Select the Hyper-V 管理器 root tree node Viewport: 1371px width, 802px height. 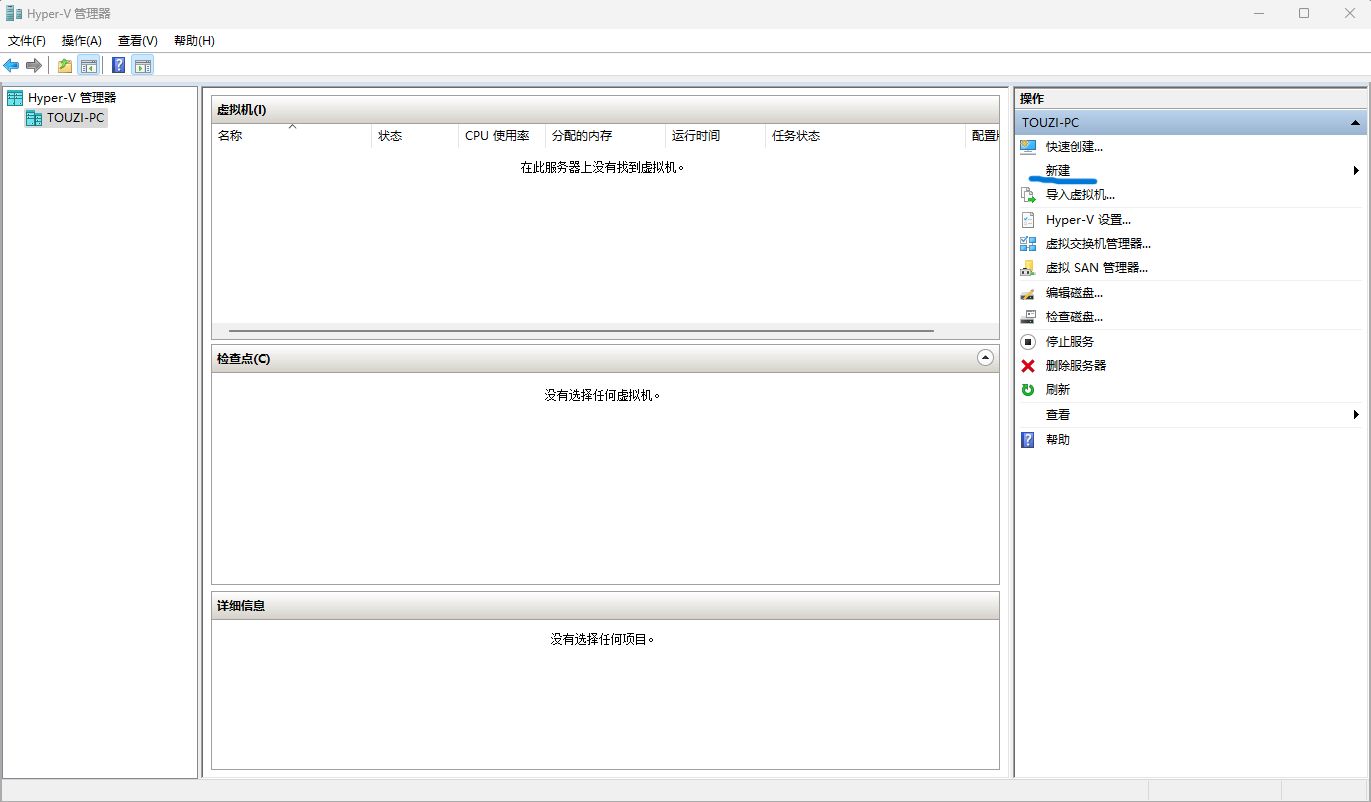[62, 98]
